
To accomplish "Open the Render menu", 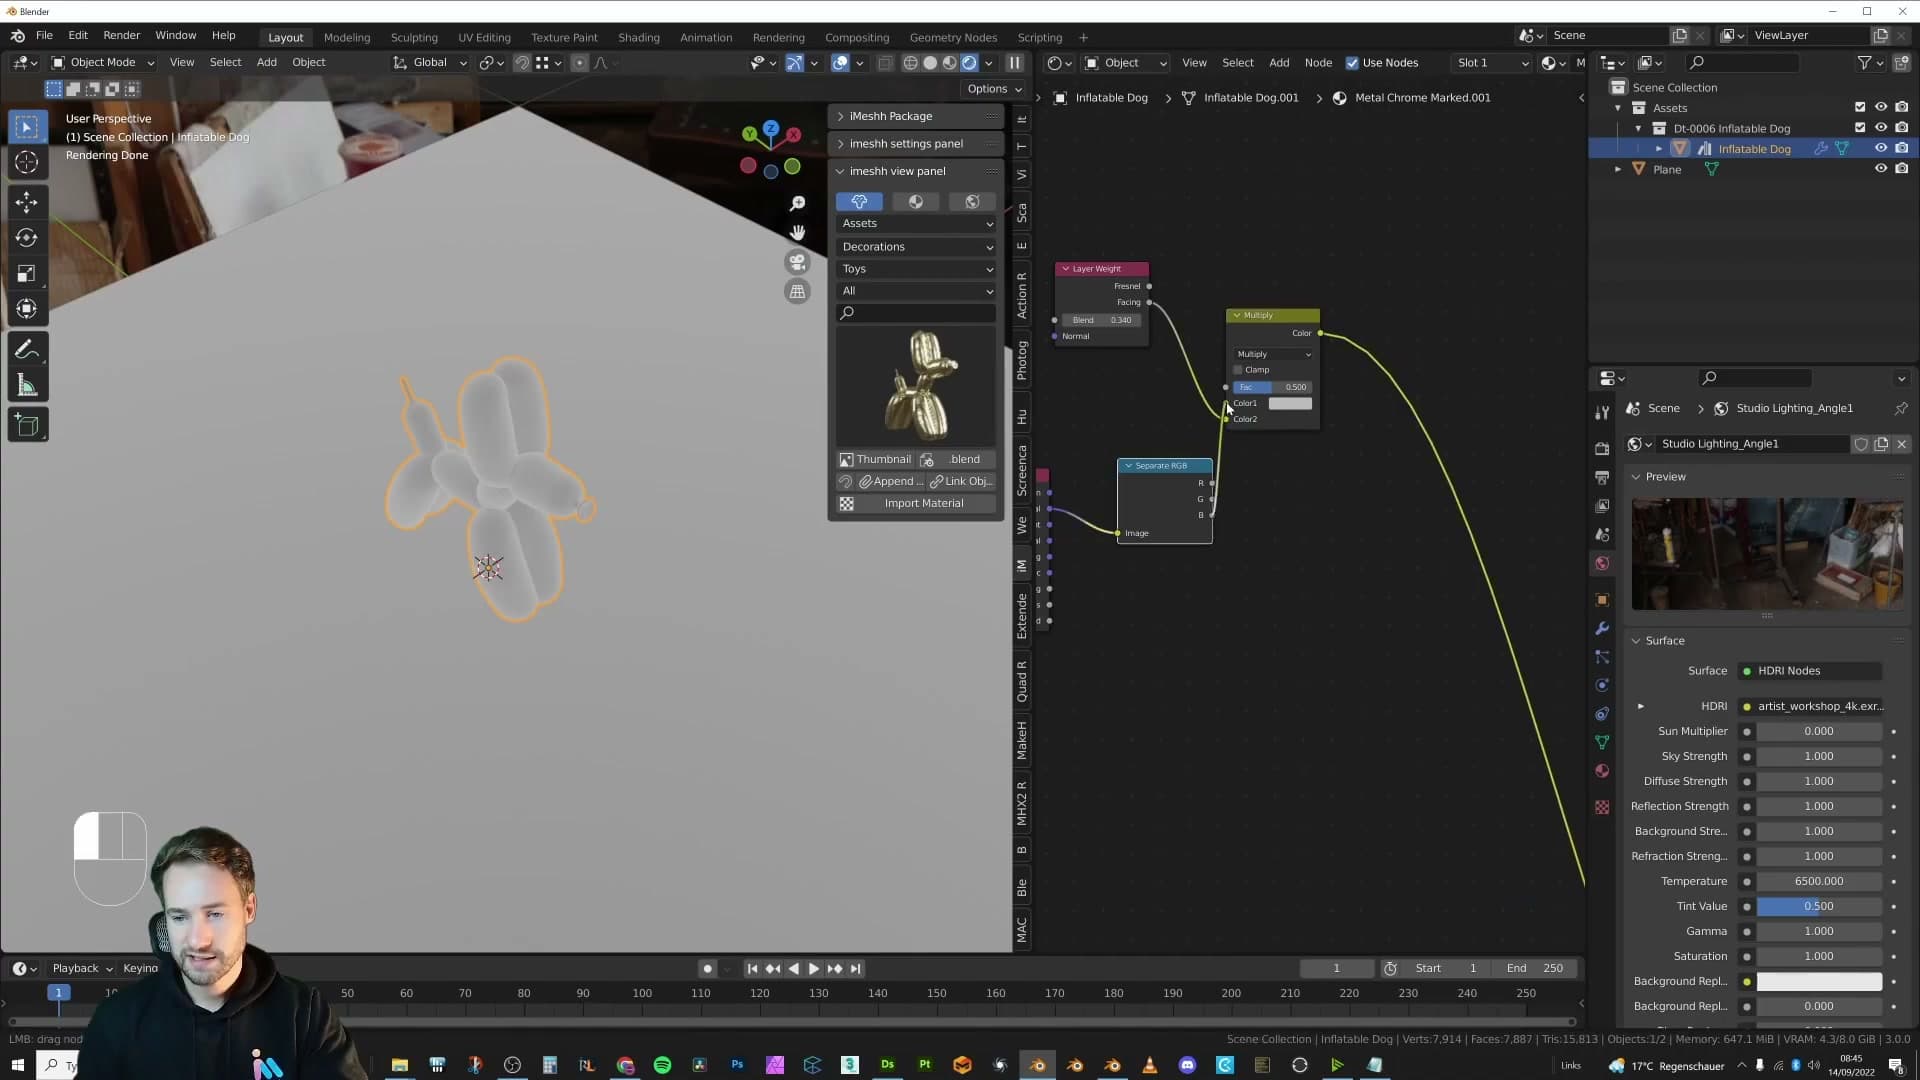I will tap(121, 36).
